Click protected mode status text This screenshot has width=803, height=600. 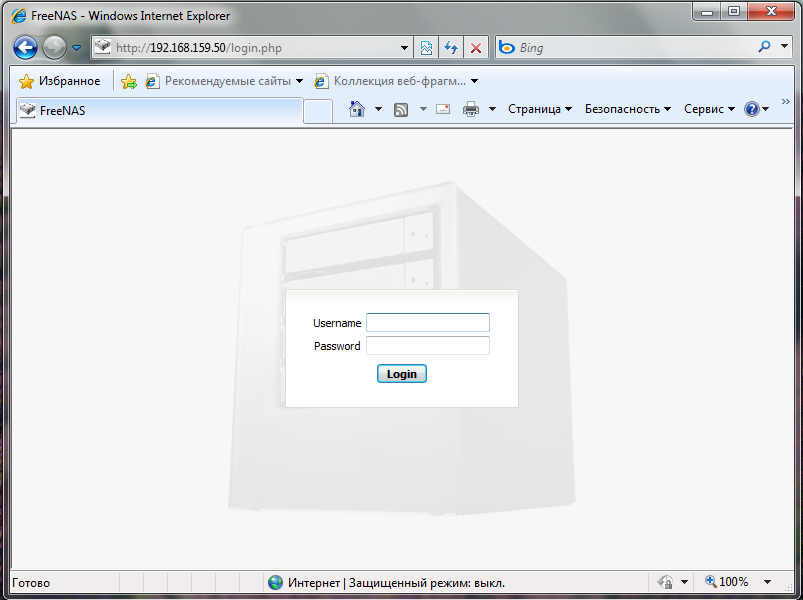point(427,583)
